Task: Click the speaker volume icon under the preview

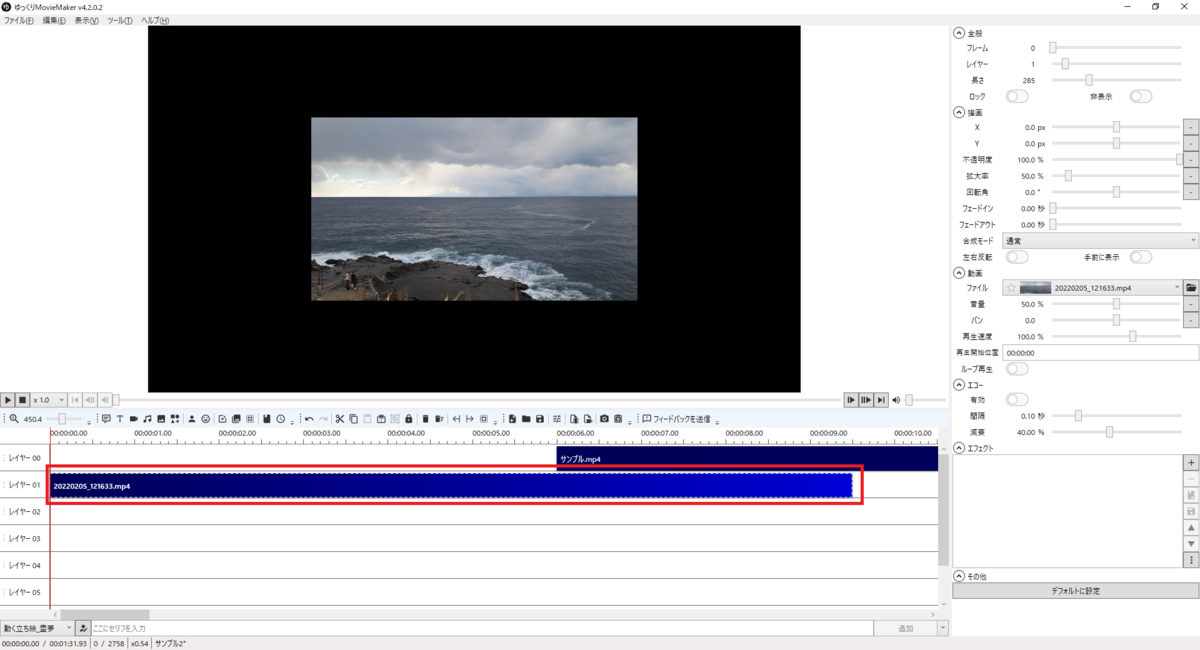Action: click(897, 400)
